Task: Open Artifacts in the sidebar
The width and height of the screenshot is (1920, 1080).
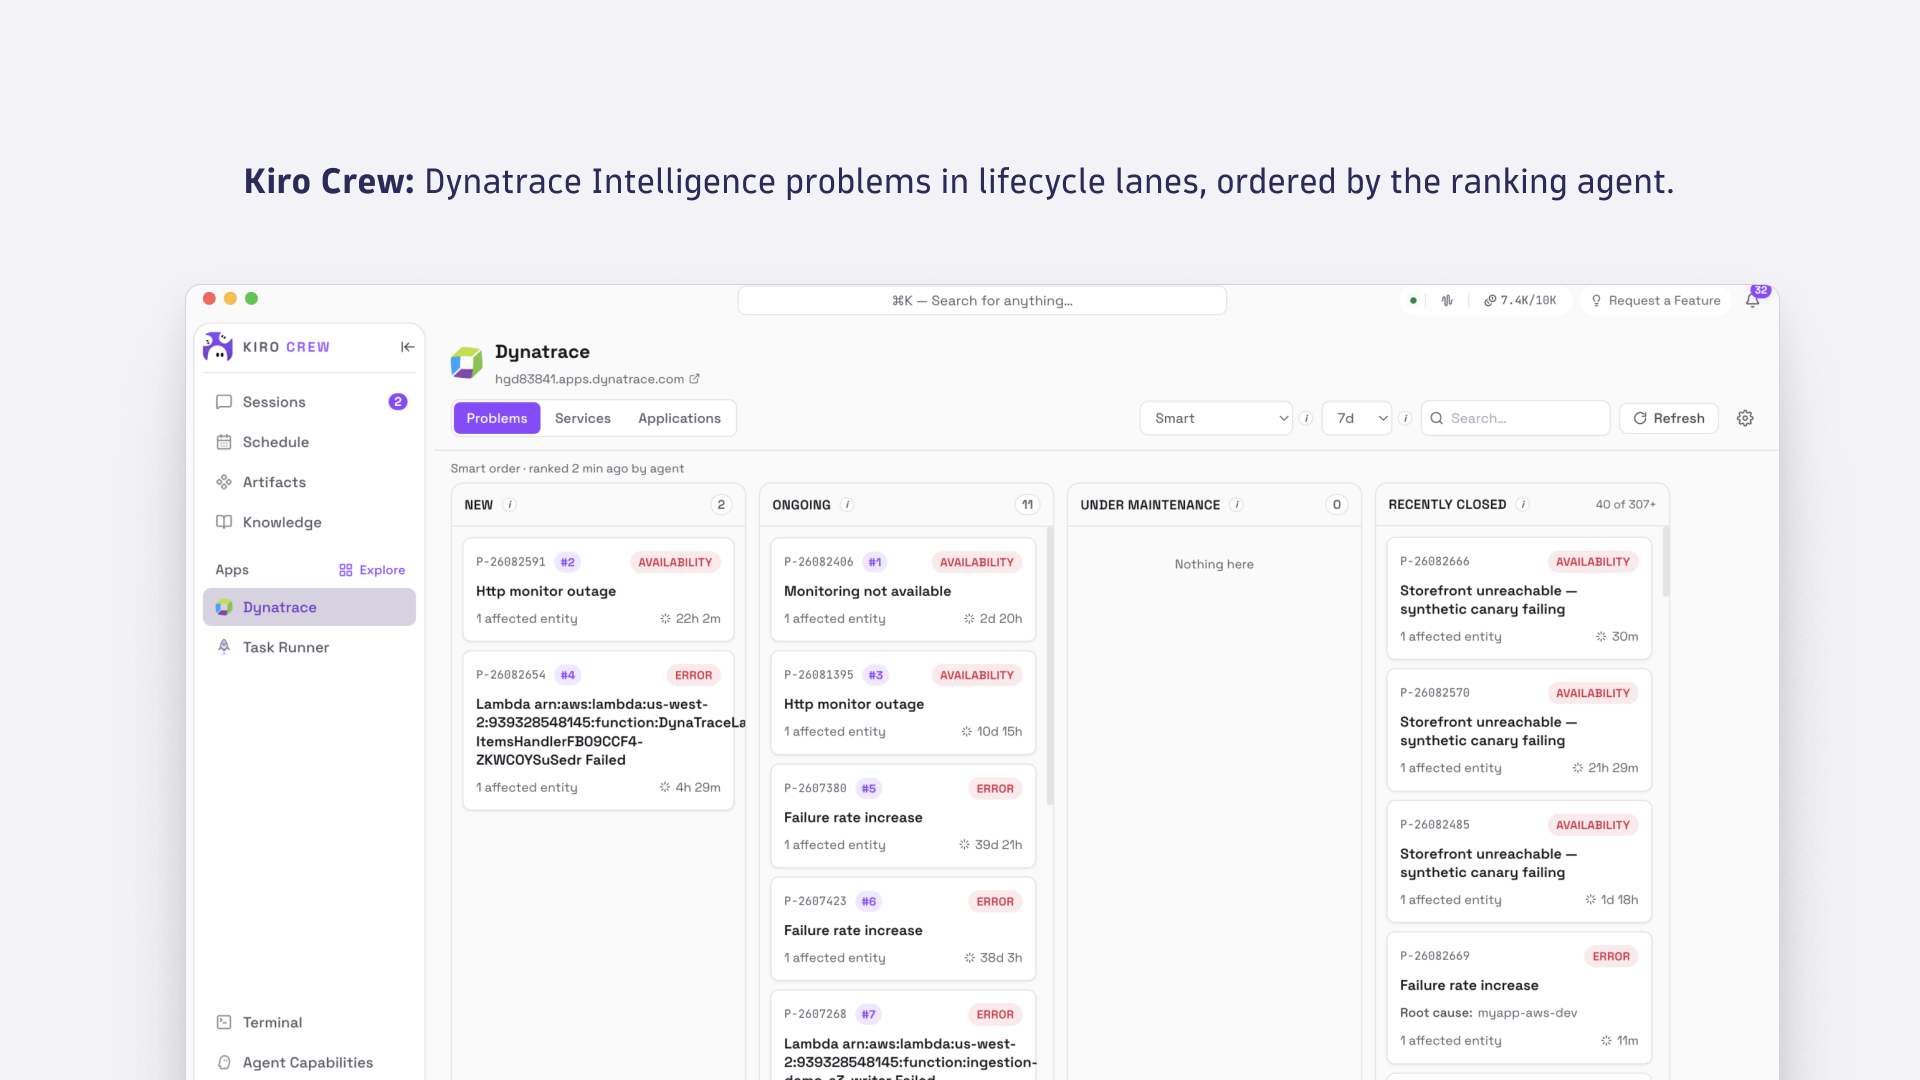Action: point(310,482)
